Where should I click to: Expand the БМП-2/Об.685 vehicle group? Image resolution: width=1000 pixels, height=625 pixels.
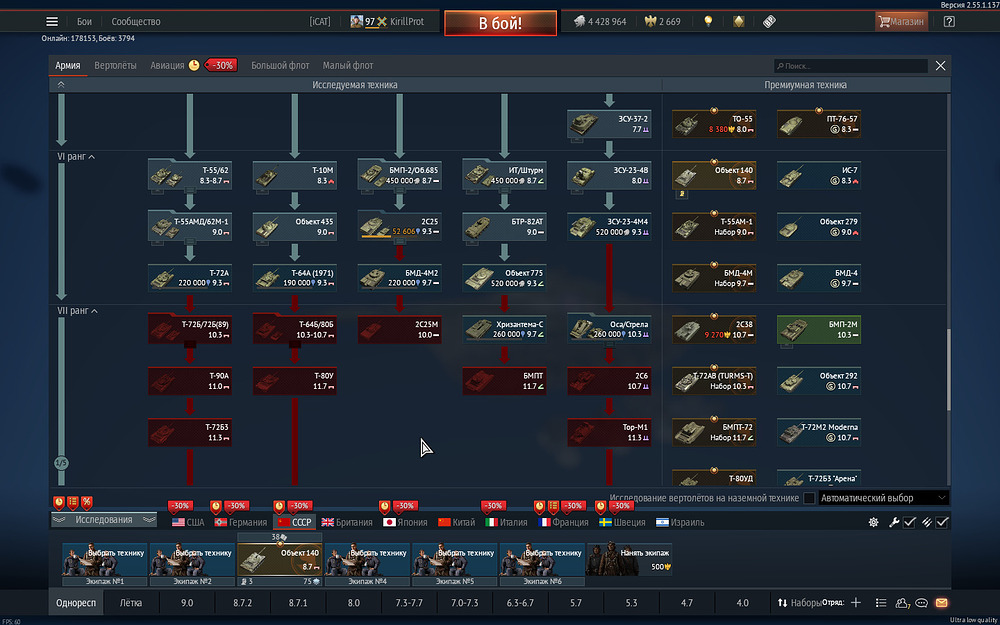(400, 190)
